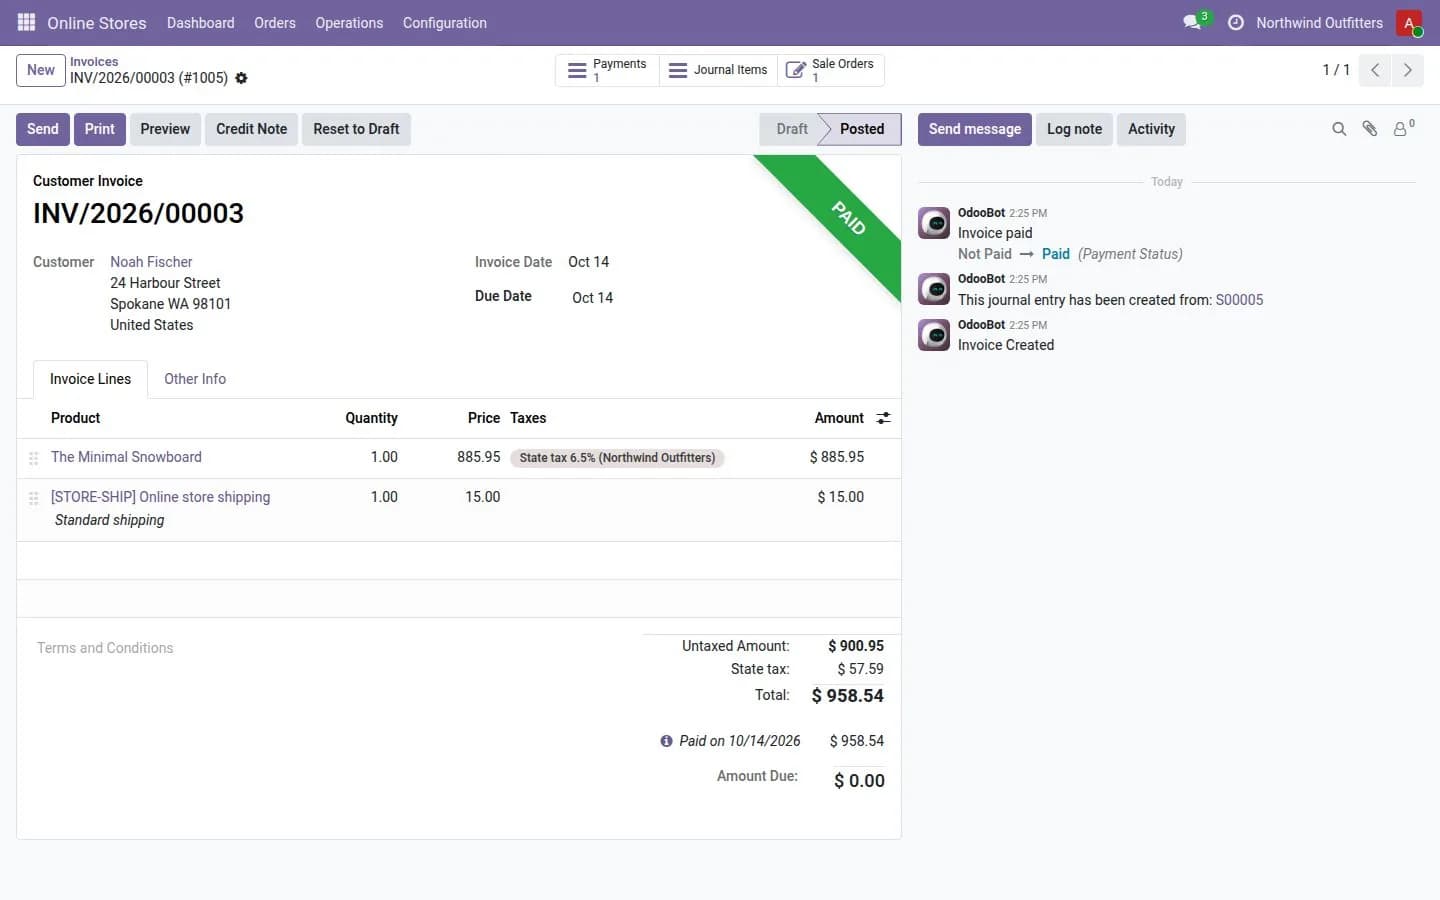Open the user avatar menu
This screenshot has width=1440, height=900.
click(x=1409, y=22)
